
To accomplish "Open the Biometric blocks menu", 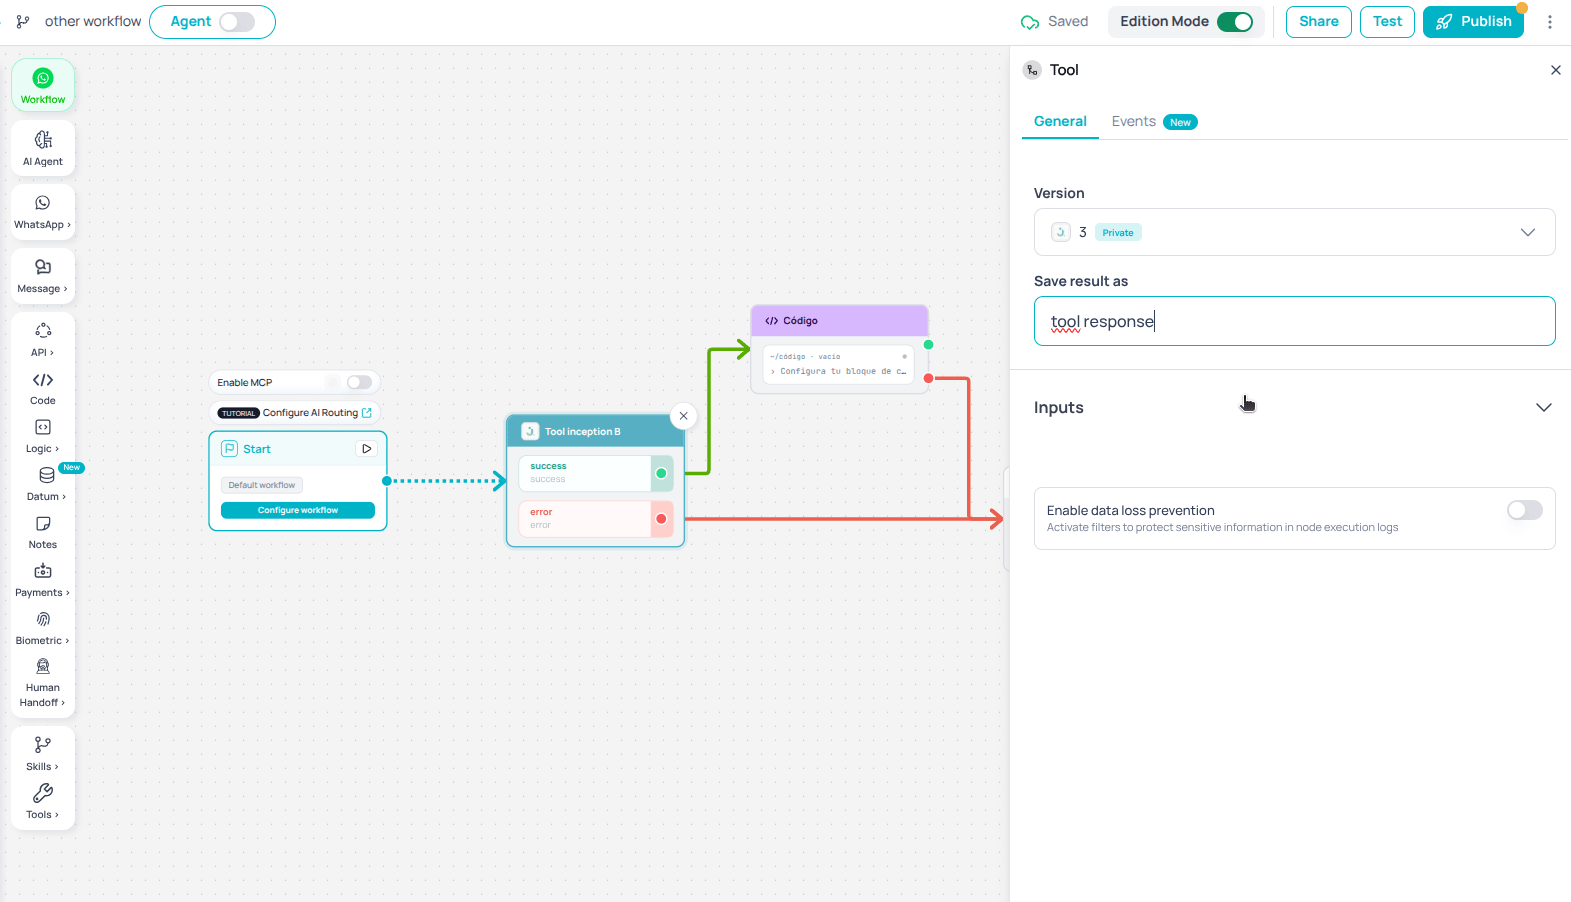I will pos(43,628).
